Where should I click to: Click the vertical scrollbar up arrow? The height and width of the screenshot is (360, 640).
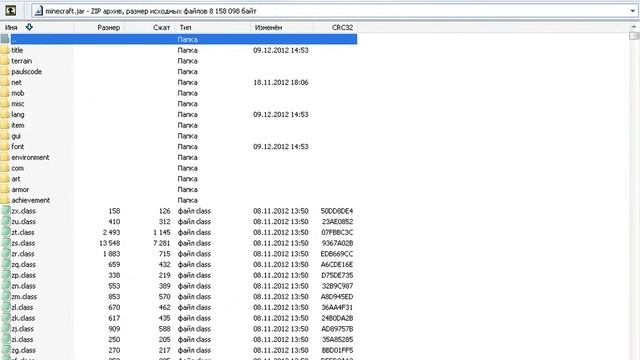pyautogui.click(x=634, y=27)
